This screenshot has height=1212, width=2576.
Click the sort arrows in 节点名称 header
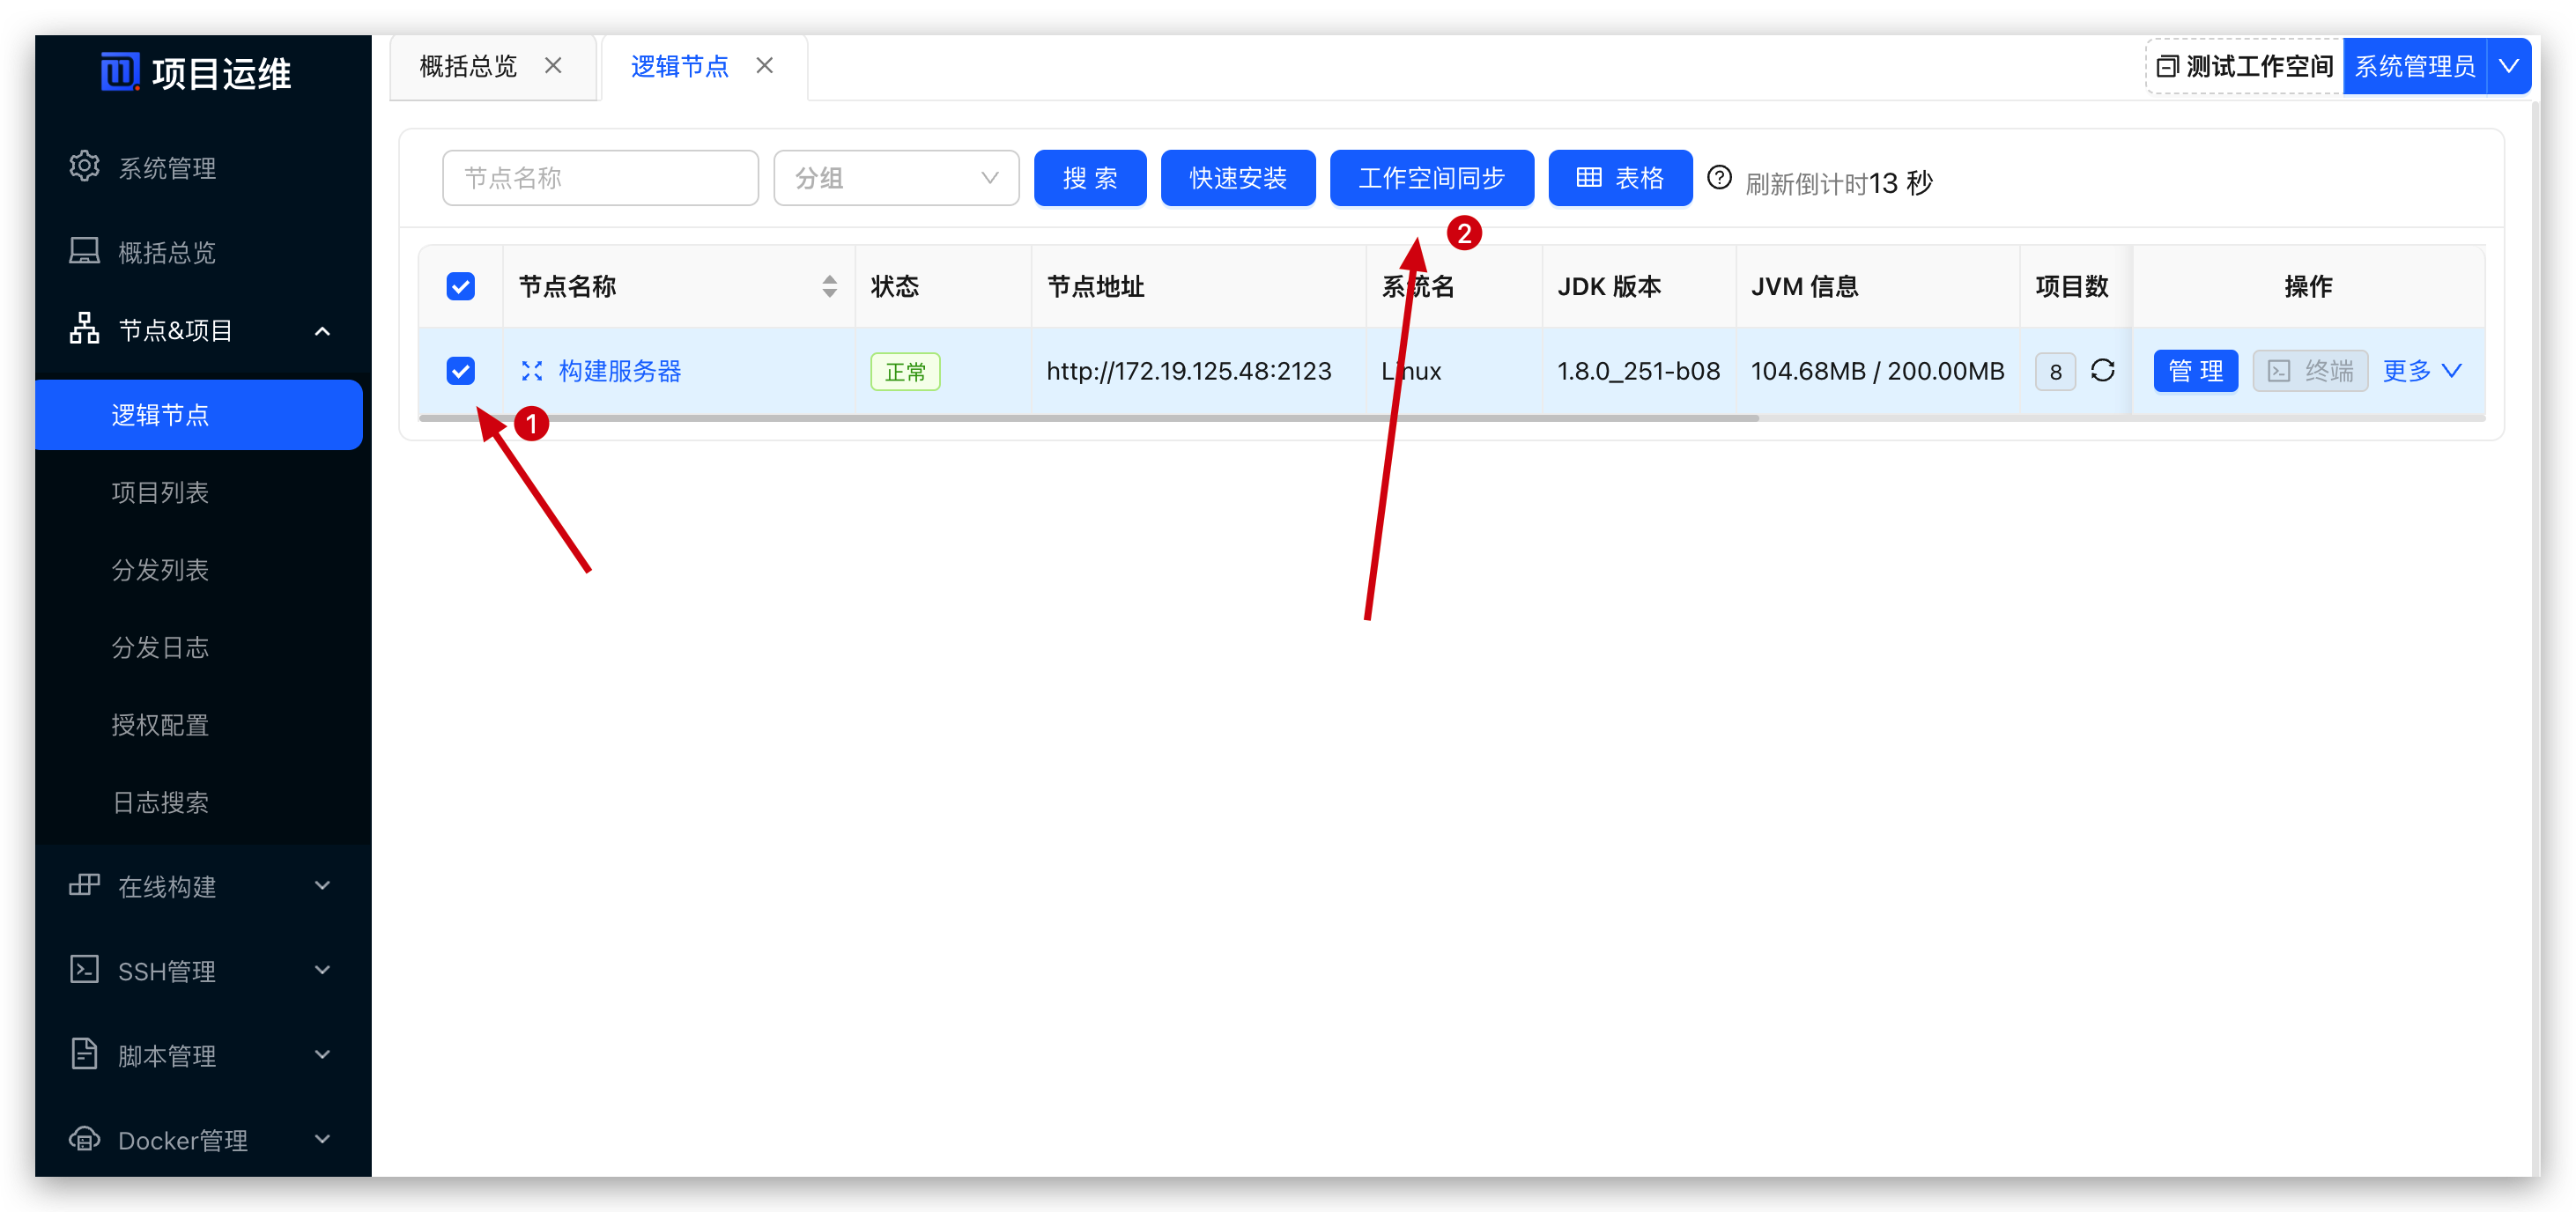point(829,286)
